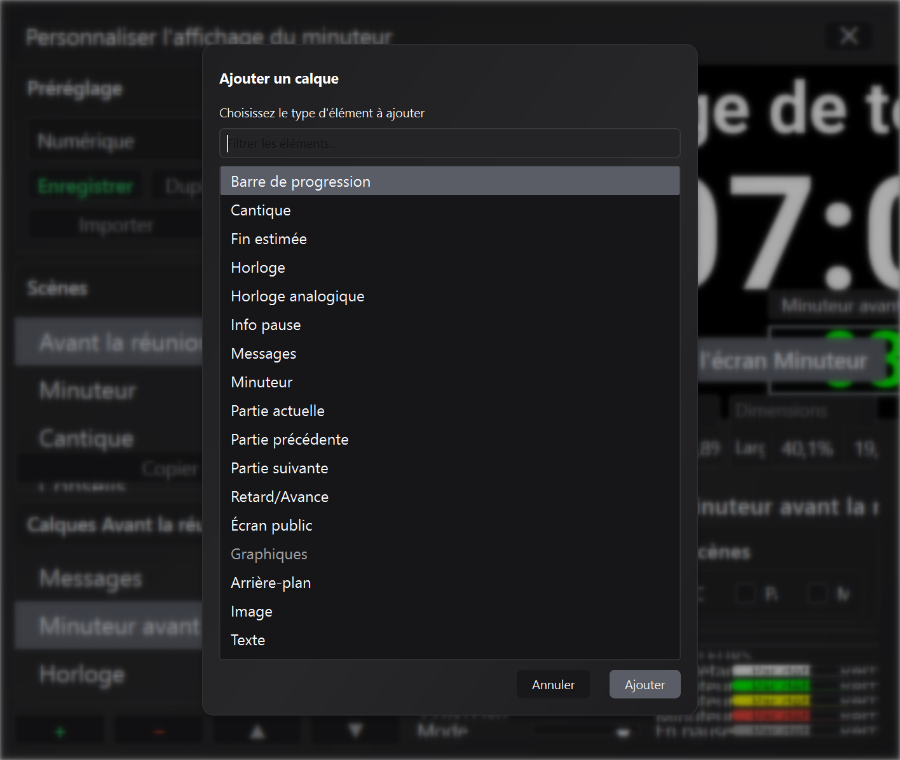The image size is (900, 760).
Task: Select Messages layer in the background Calques list
Action: 109,578
